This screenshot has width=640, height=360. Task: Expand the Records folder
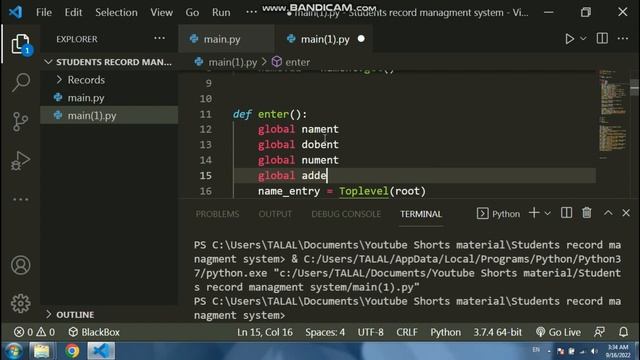click(x=109, y=80)
